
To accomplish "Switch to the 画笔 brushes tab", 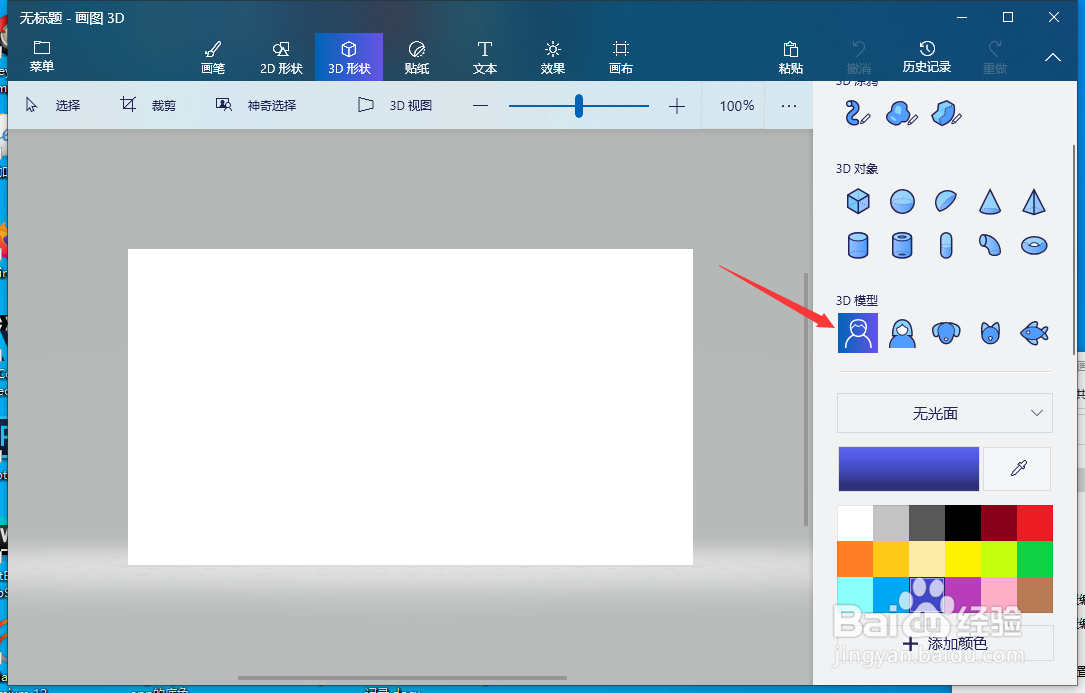I will [x=213, y=57].
